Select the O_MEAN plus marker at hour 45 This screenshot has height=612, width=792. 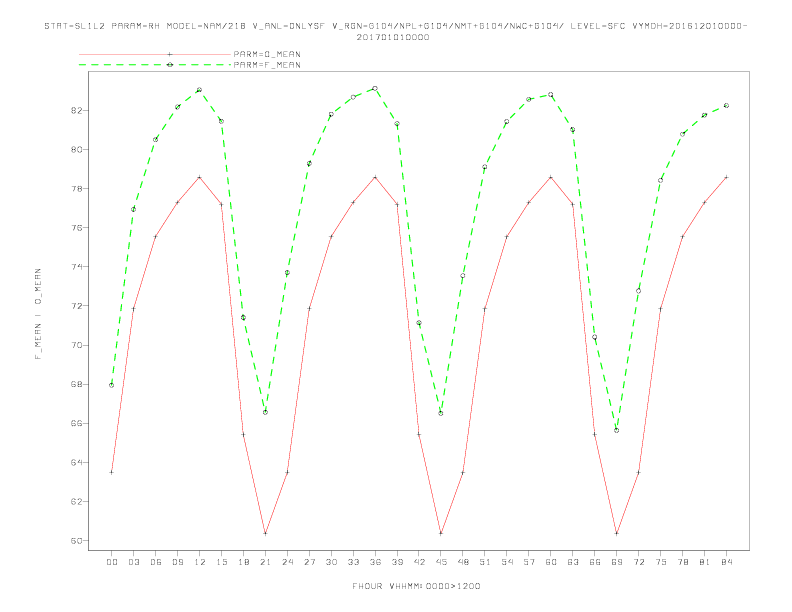(x=441, y=533)
